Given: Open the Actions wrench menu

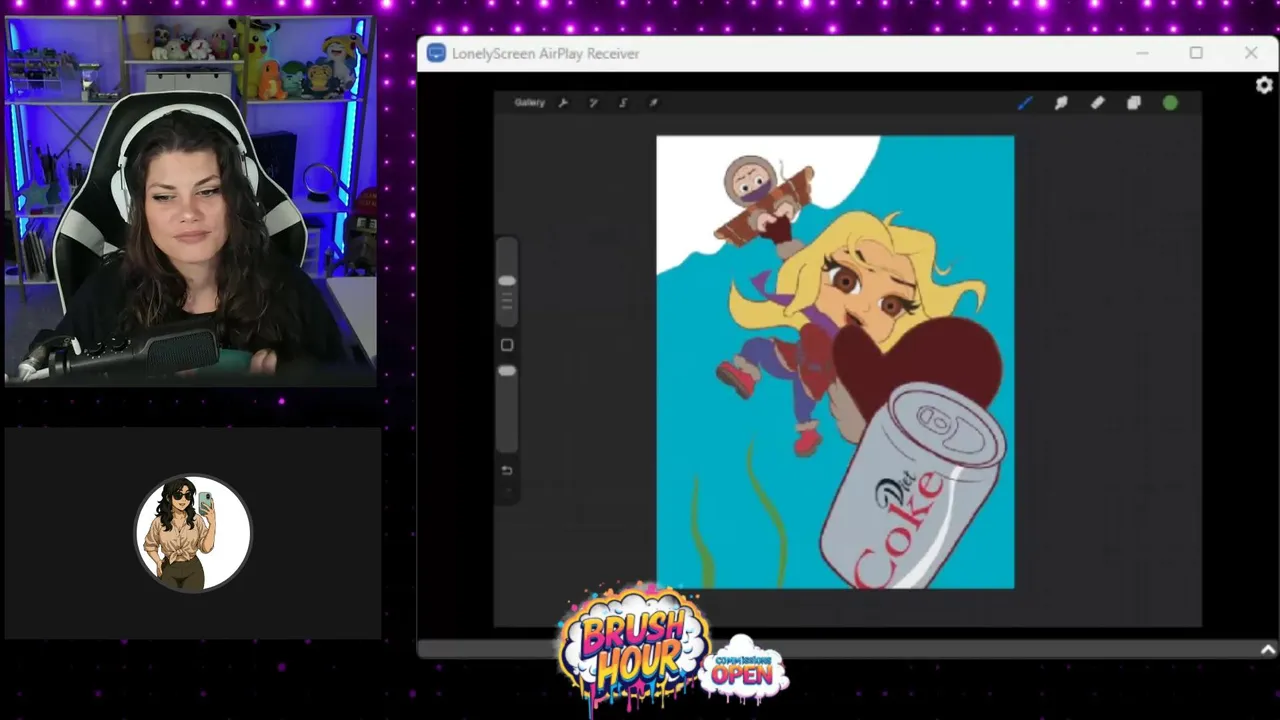Looking at the screenshot, I should [x=563, y=102].
